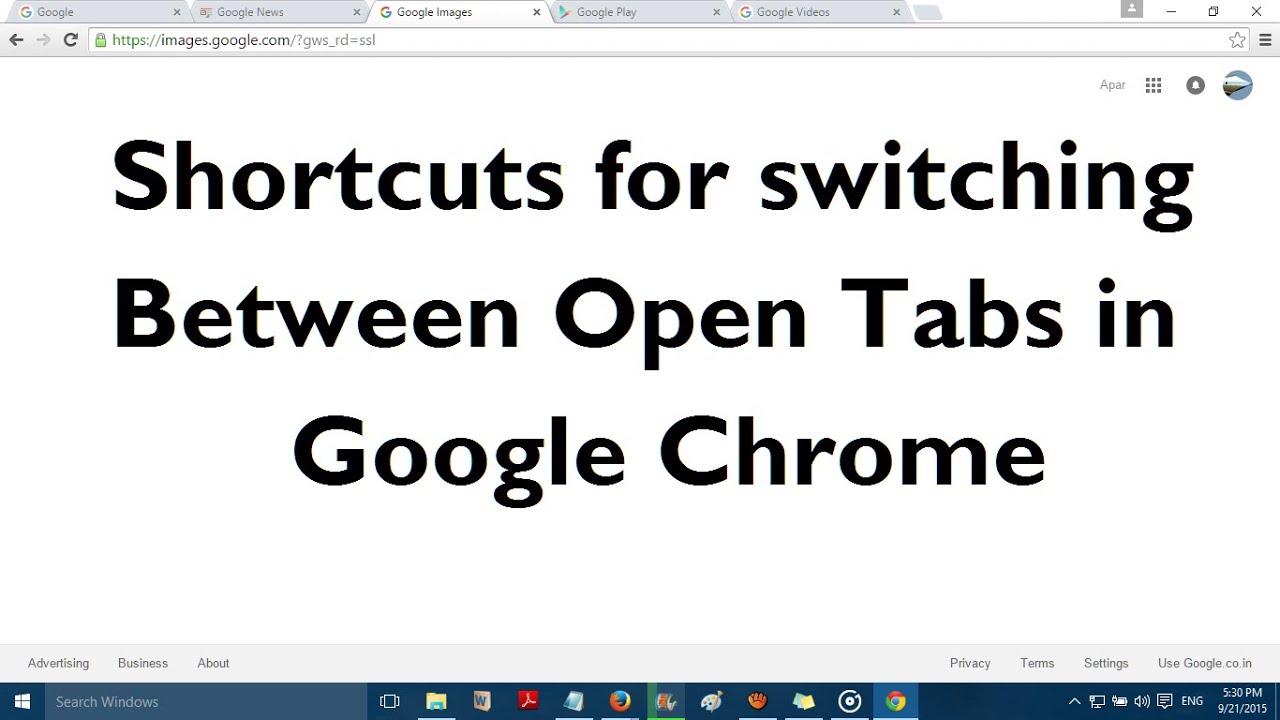Bookmark this page with the star icon
The height and width of the screenshot is (720, 1280).
tap(1237, 40)
